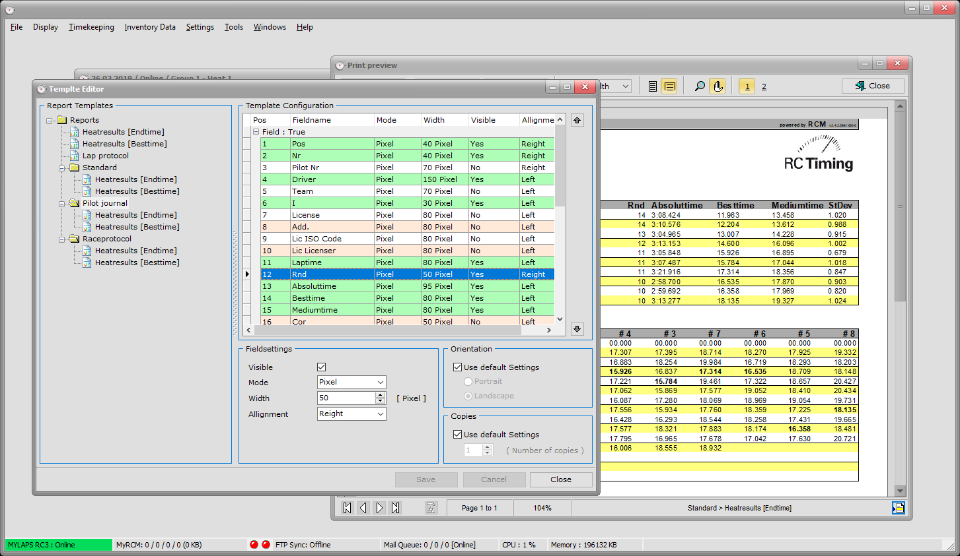This screenshot has height=556, width=960.
Task: Open the Allignment dropdown showing Reight
Action: (x=351, y=414)
